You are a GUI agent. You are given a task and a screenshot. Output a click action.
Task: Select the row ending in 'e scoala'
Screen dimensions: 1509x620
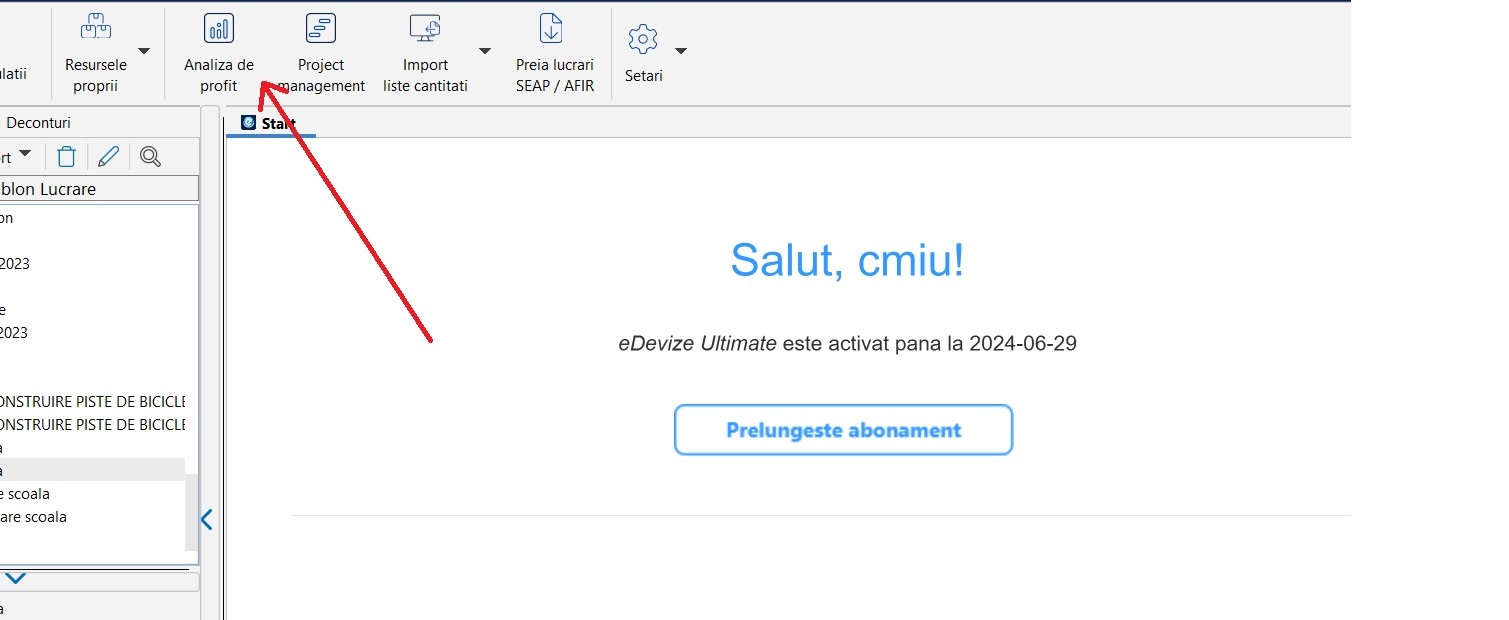(x=92, y=494)
